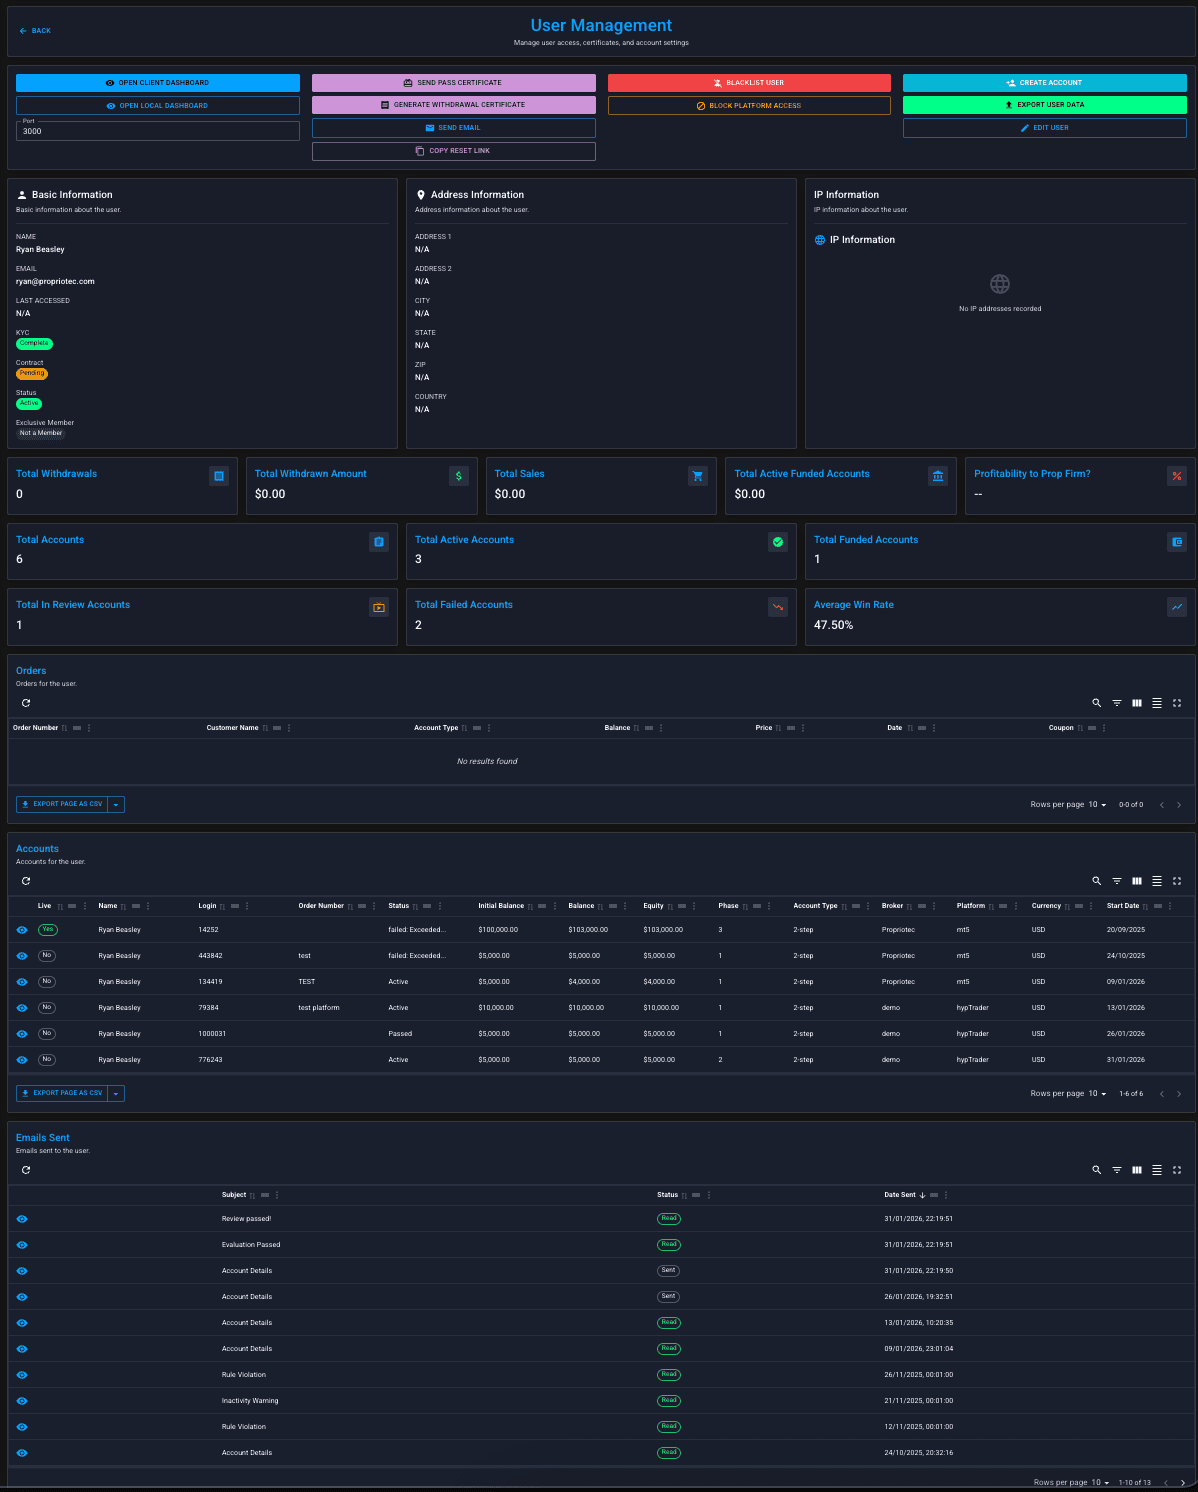Image resolution: width=1198 pixels, height=1492 pixels.
Task: Open Customer Name column actions menu
Action: (x=289, y=728)
